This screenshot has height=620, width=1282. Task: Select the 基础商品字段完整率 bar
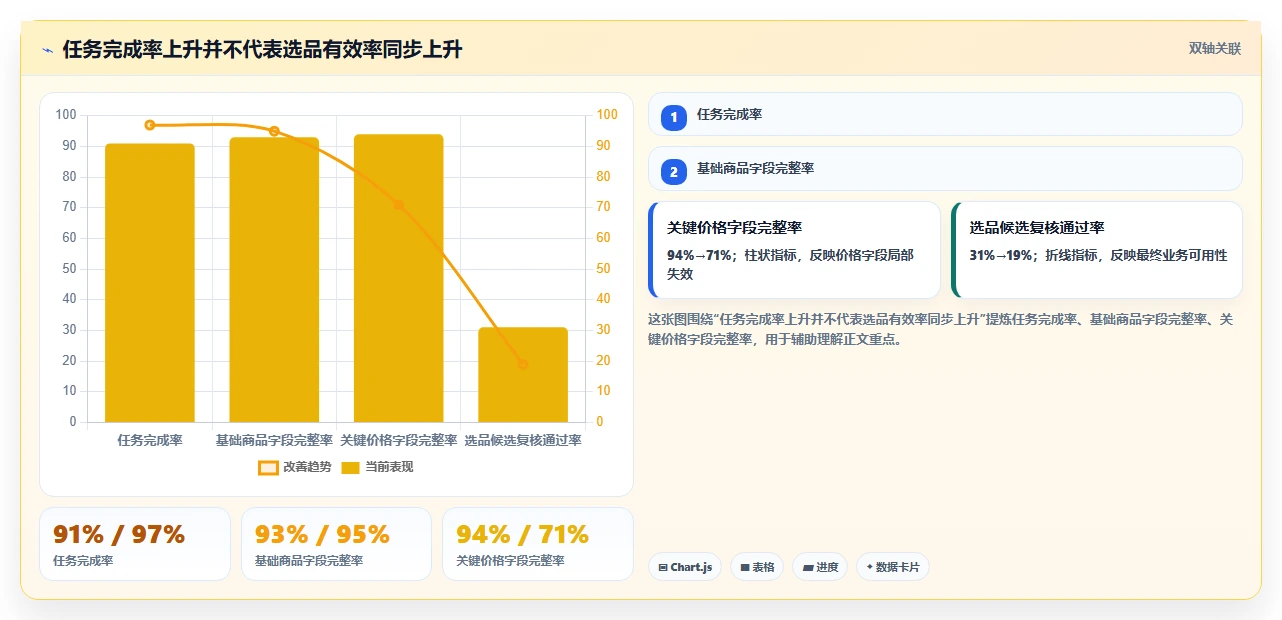click(274, 280)
